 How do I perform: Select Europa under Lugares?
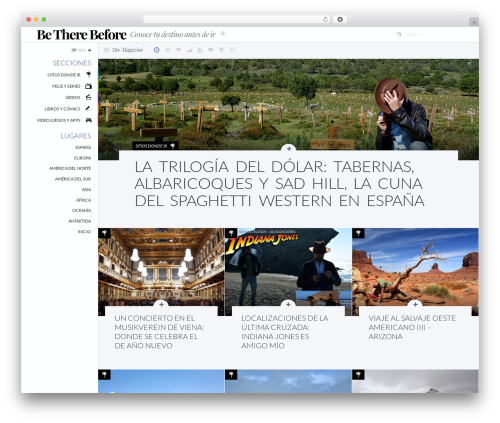click(x=82, y=158)
